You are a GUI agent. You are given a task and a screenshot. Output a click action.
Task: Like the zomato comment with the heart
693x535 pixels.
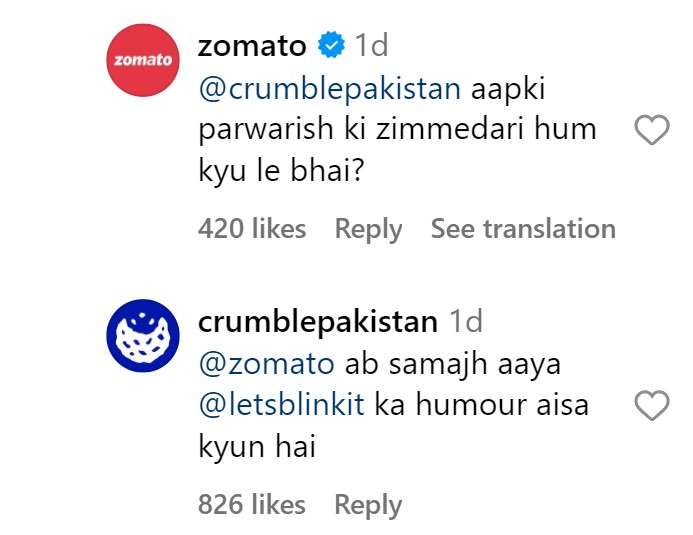(x=651, y=129)
